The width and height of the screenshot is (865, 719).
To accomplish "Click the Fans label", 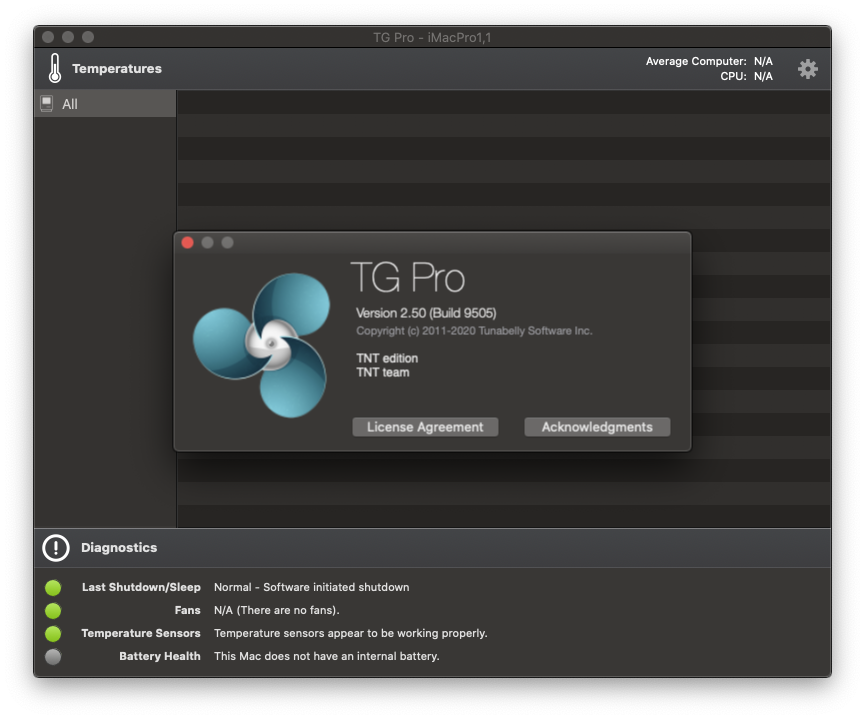I will pyautogui.click(x=188, y=610).
